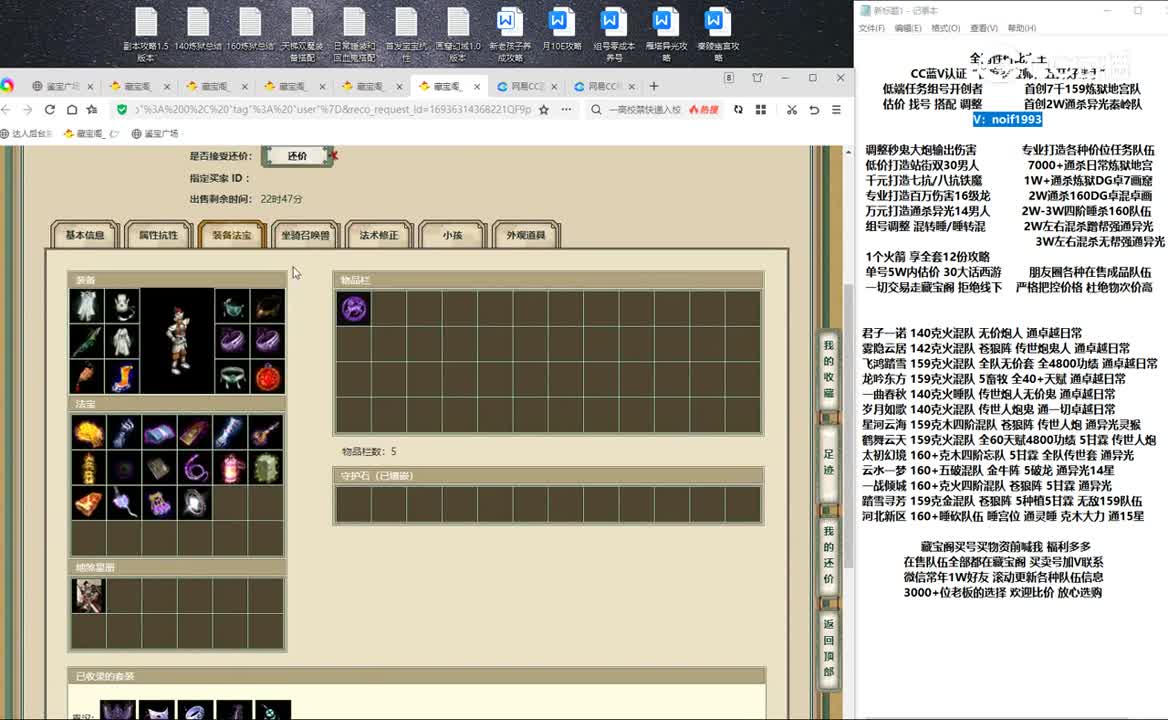Inspect the purple scroll treasure icon
This screenshot has width=1168, height=720.
[x=159, y=433]
